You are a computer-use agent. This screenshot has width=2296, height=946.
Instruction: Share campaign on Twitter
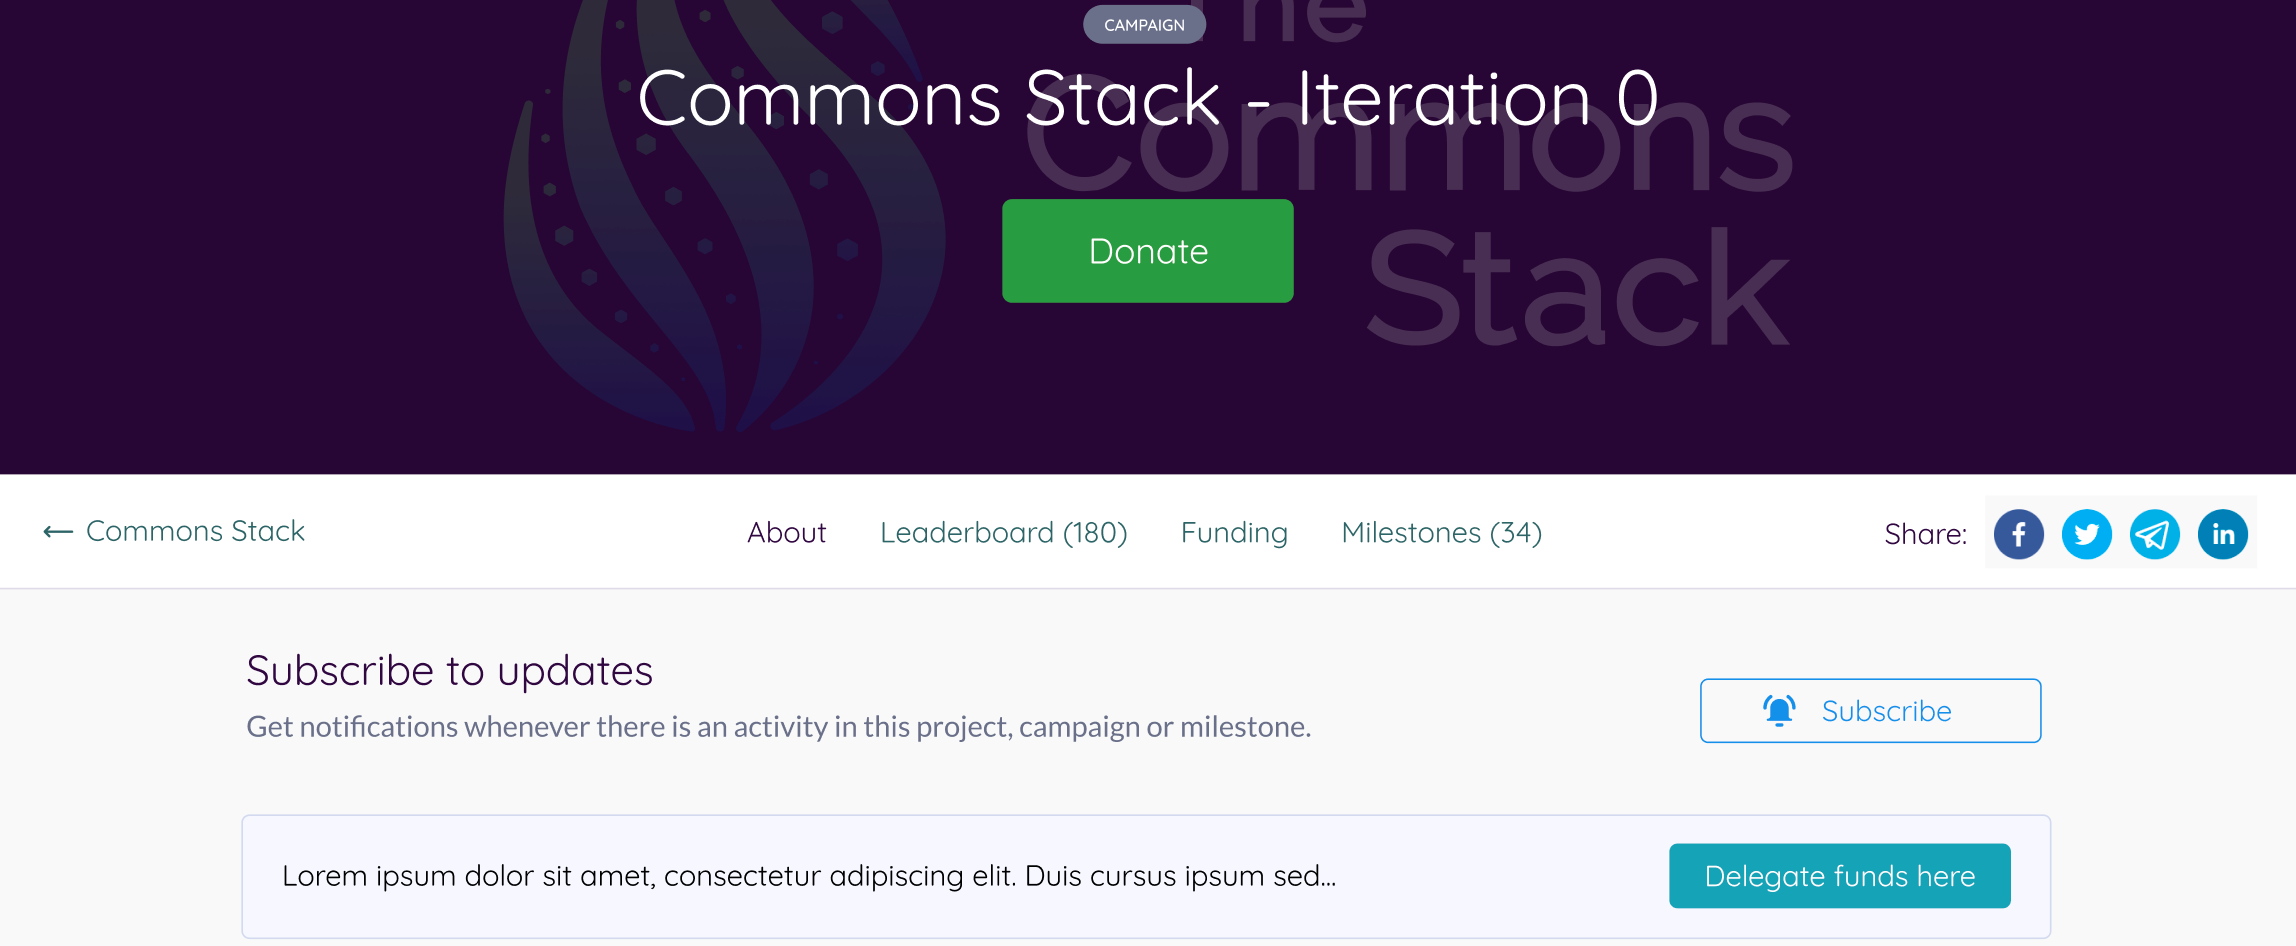pos(2086,534)
